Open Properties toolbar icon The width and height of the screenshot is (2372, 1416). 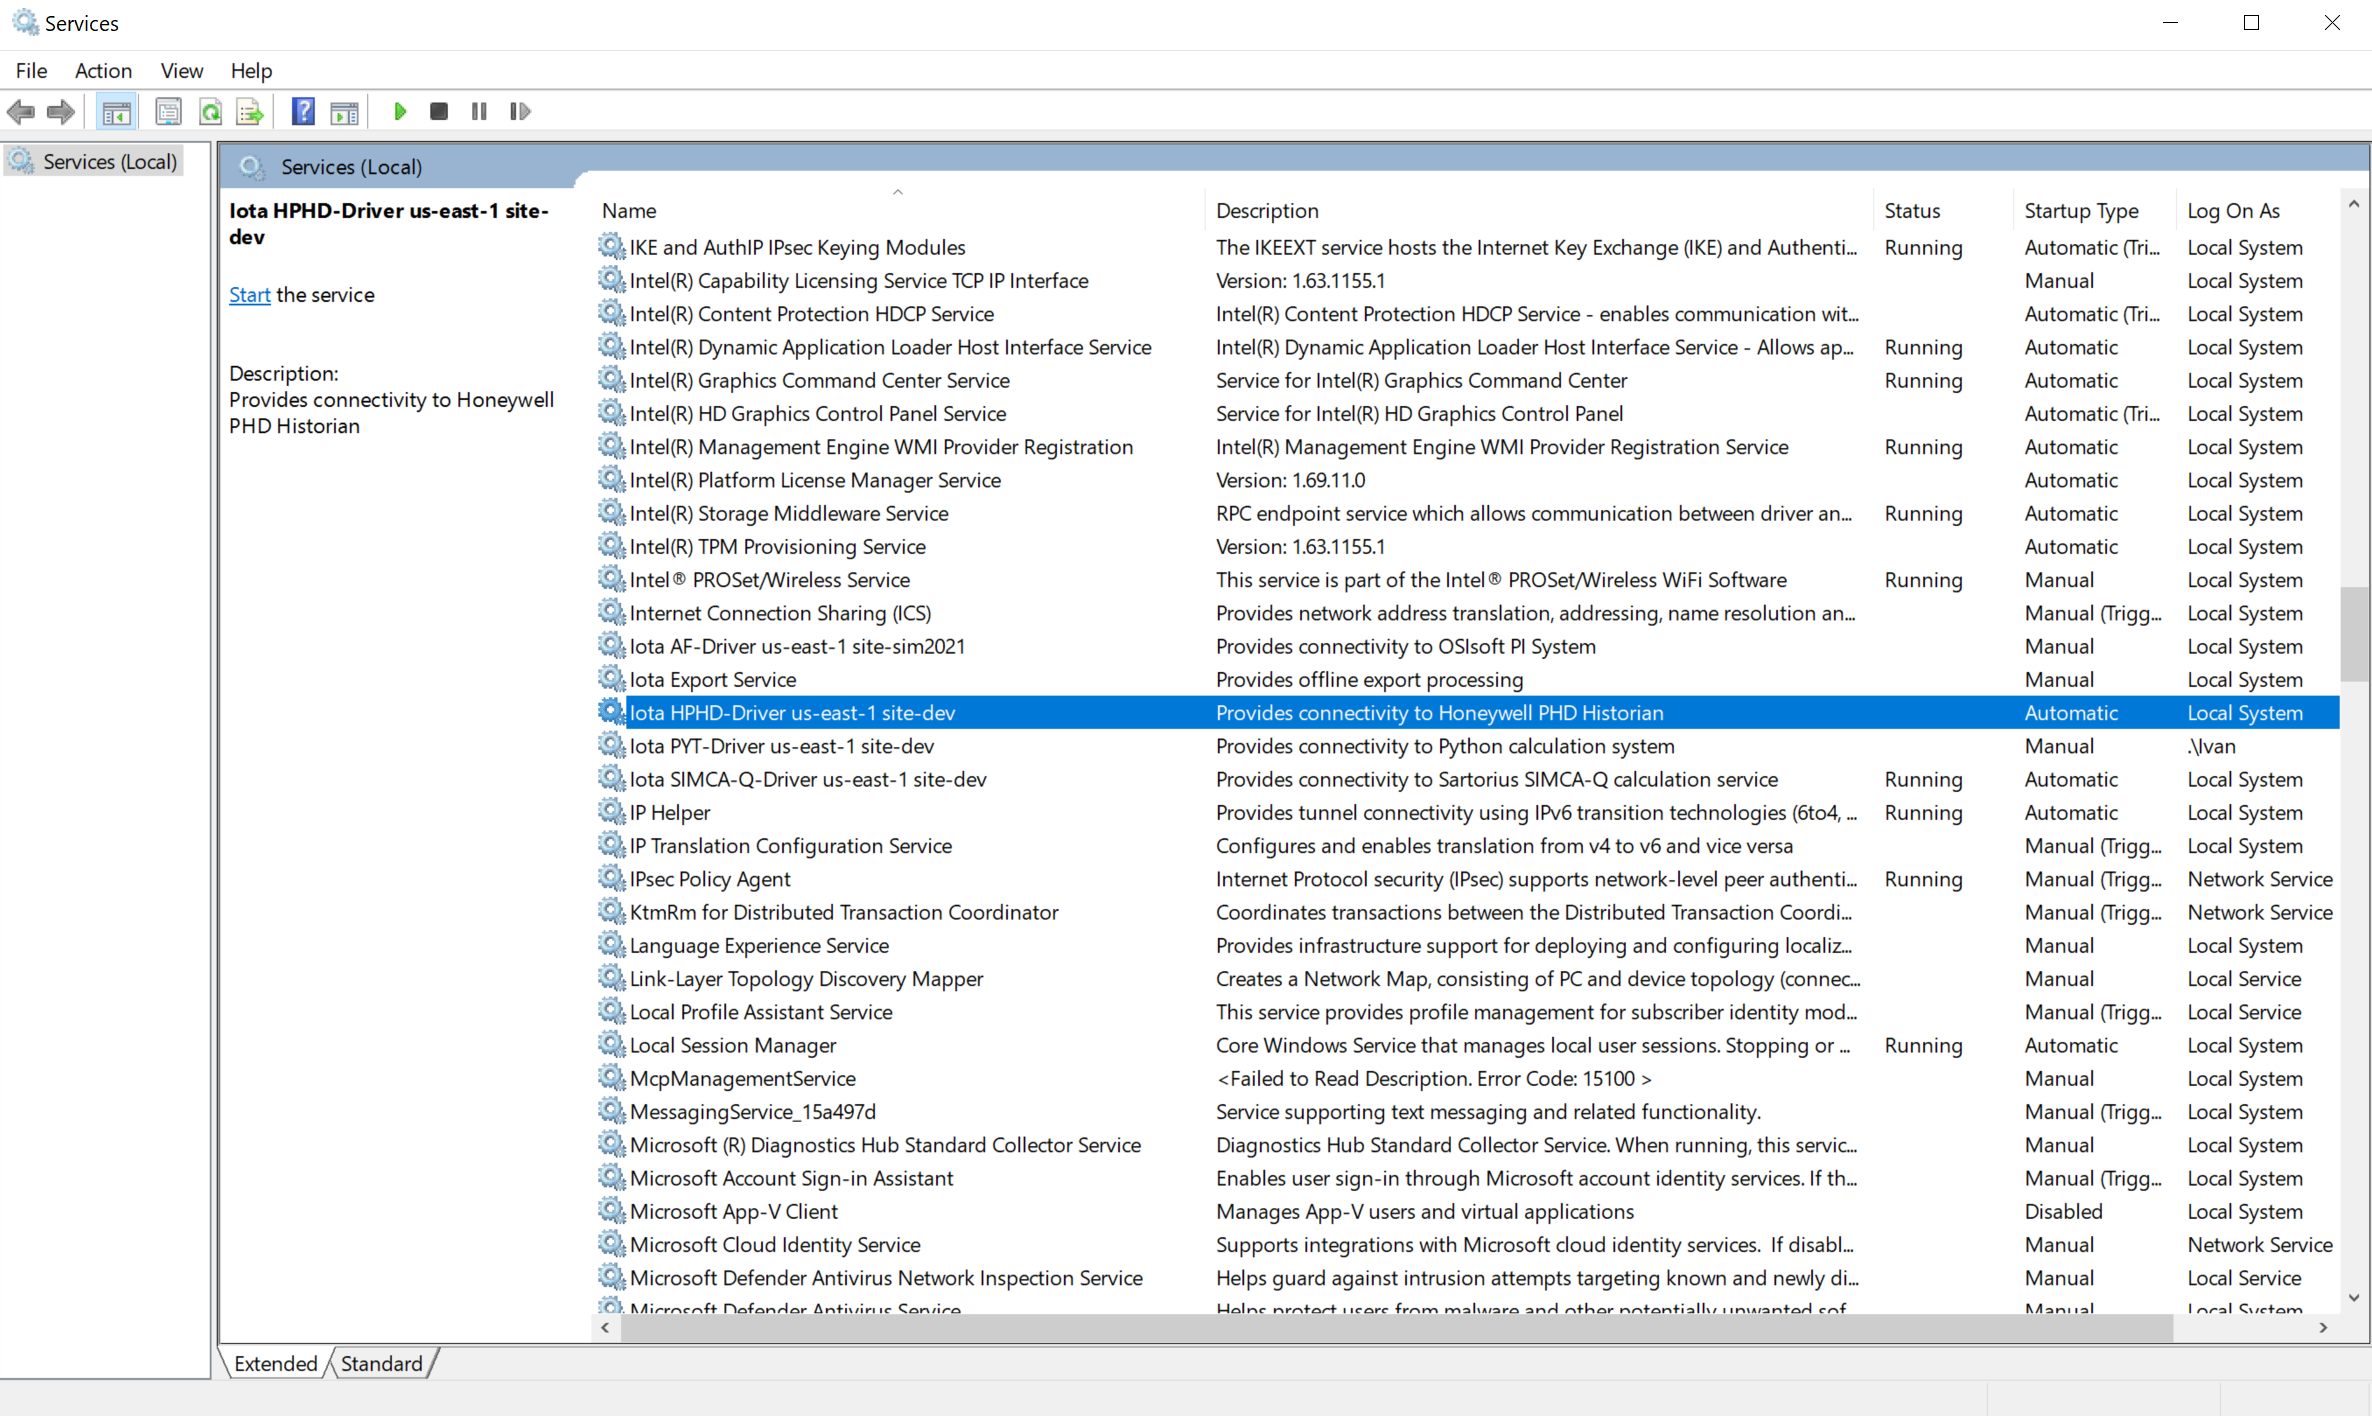click(168, 111)
